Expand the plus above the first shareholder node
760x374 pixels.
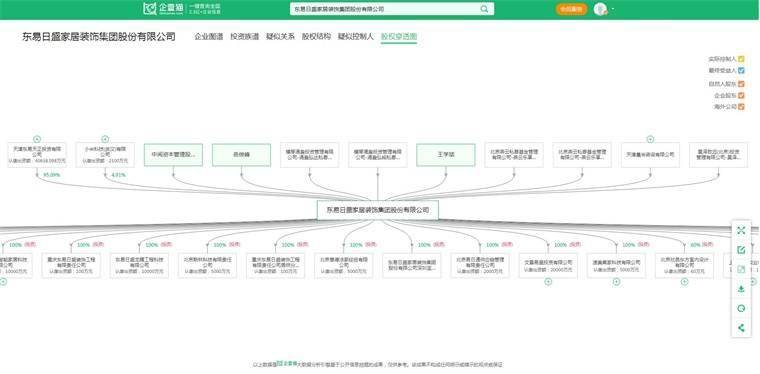click(x=37, y=139)
